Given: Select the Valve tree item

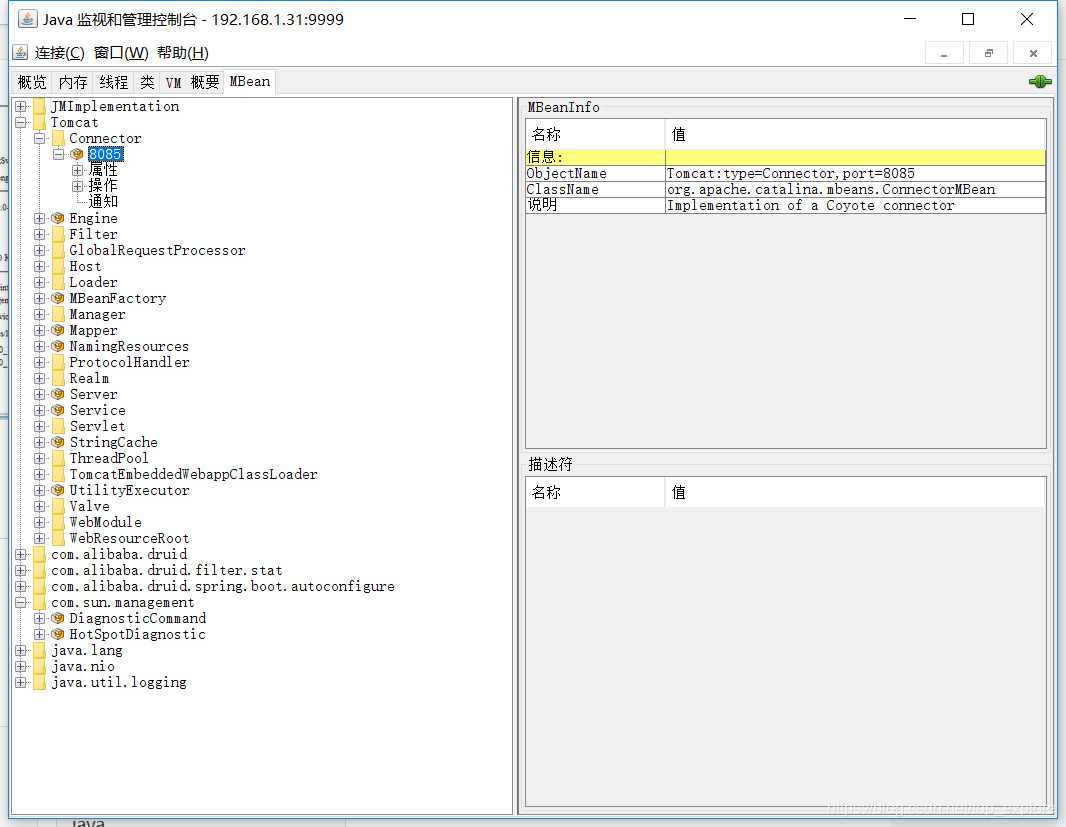Looking at the screenshot, I should [89, 506].
